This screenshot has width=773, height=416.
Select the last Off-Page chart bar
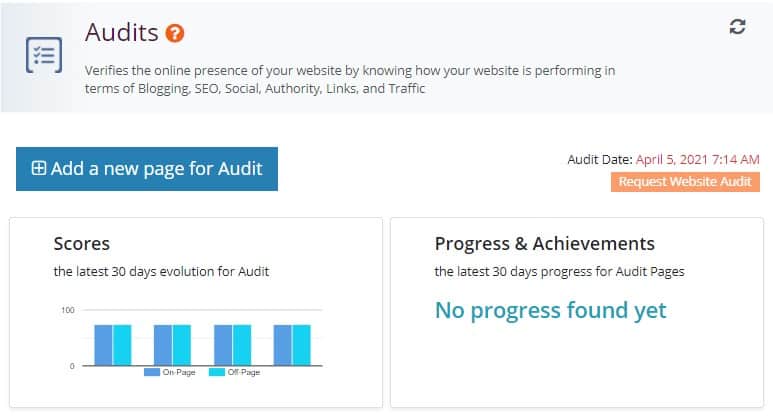coord(302,345)
